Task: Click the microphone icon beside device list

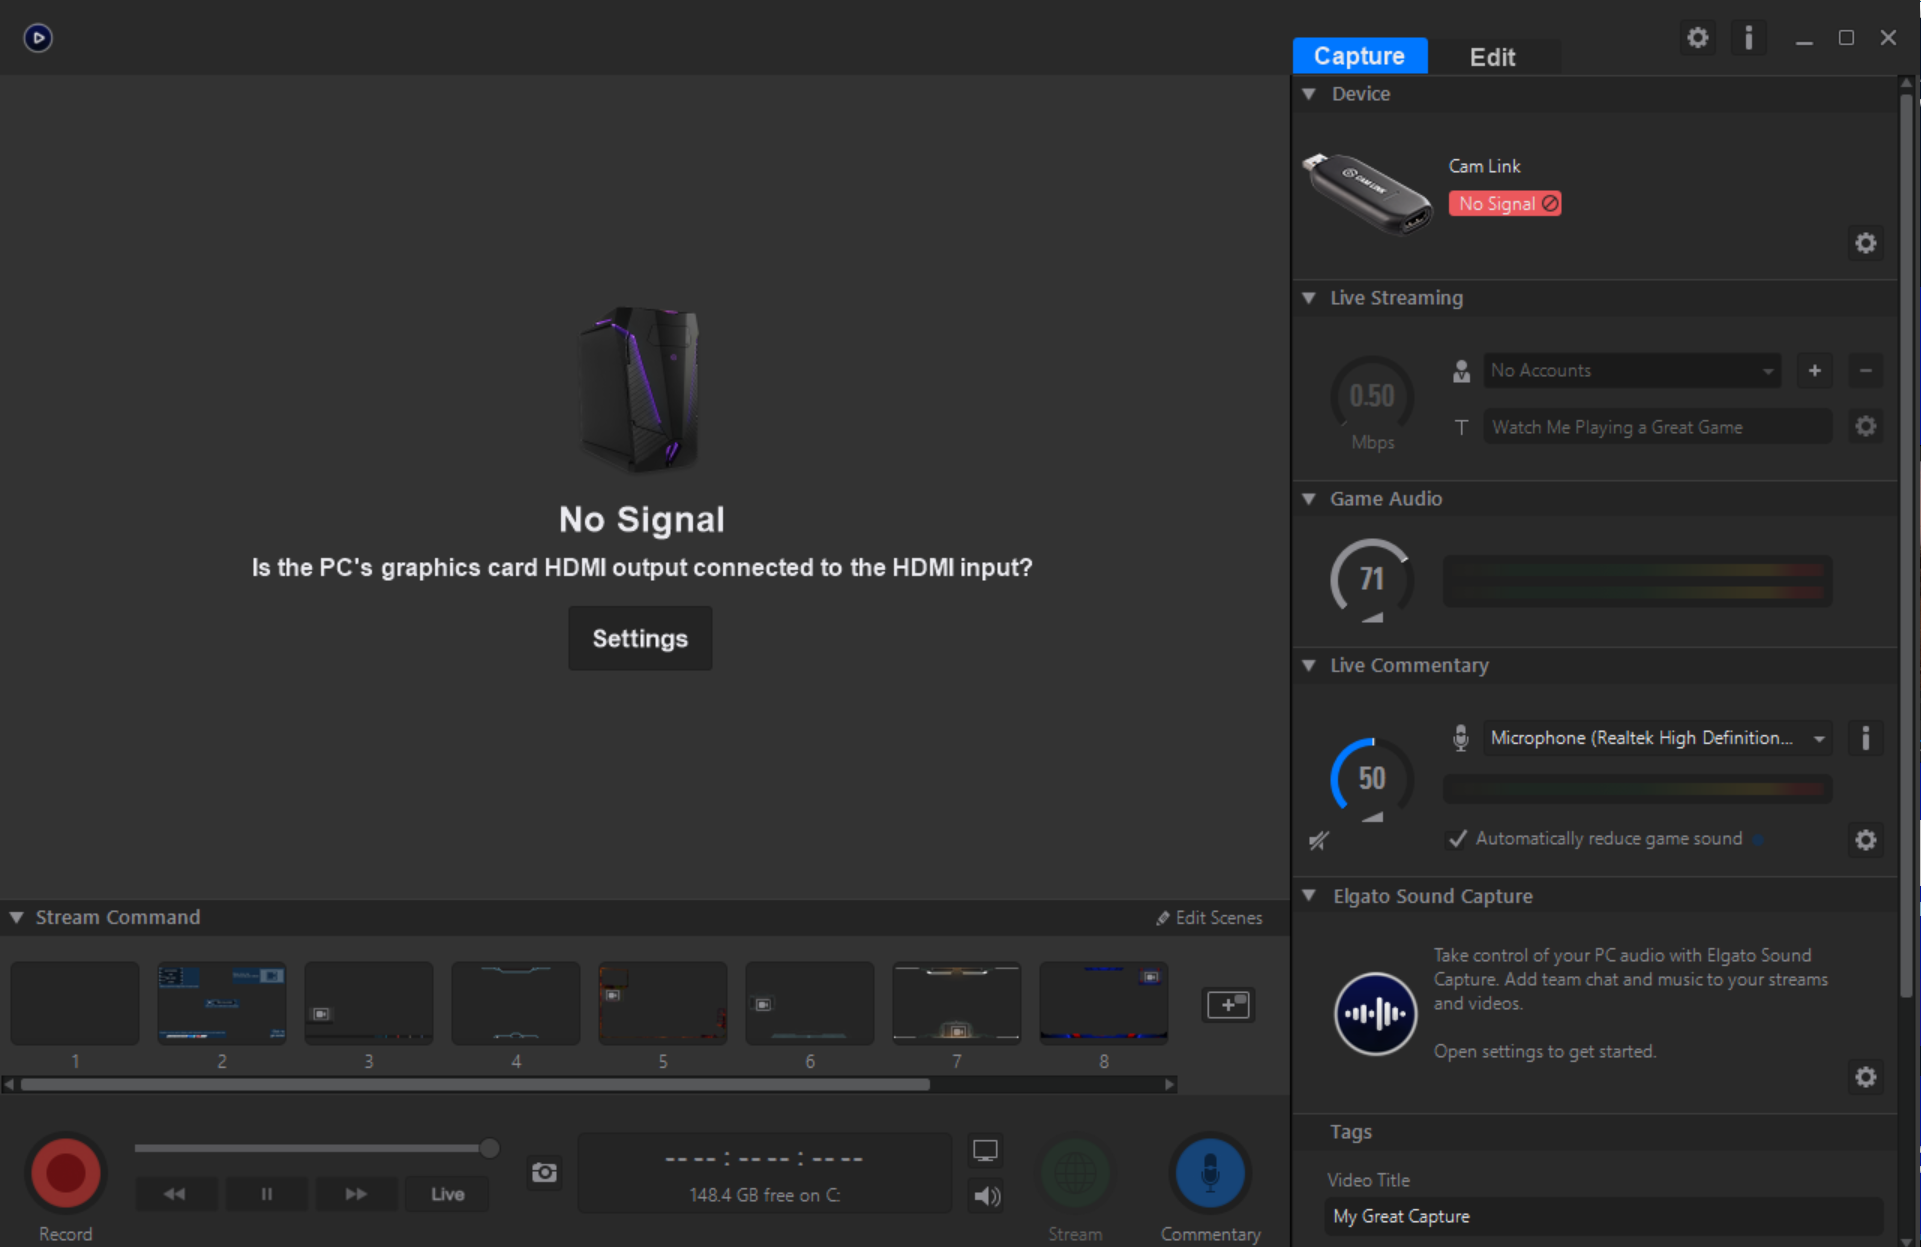Action: 1461,738
